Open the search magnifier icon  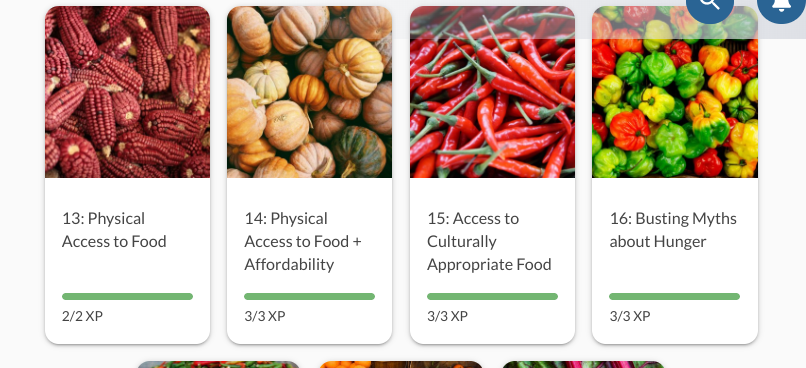click(x=710, y=5)
